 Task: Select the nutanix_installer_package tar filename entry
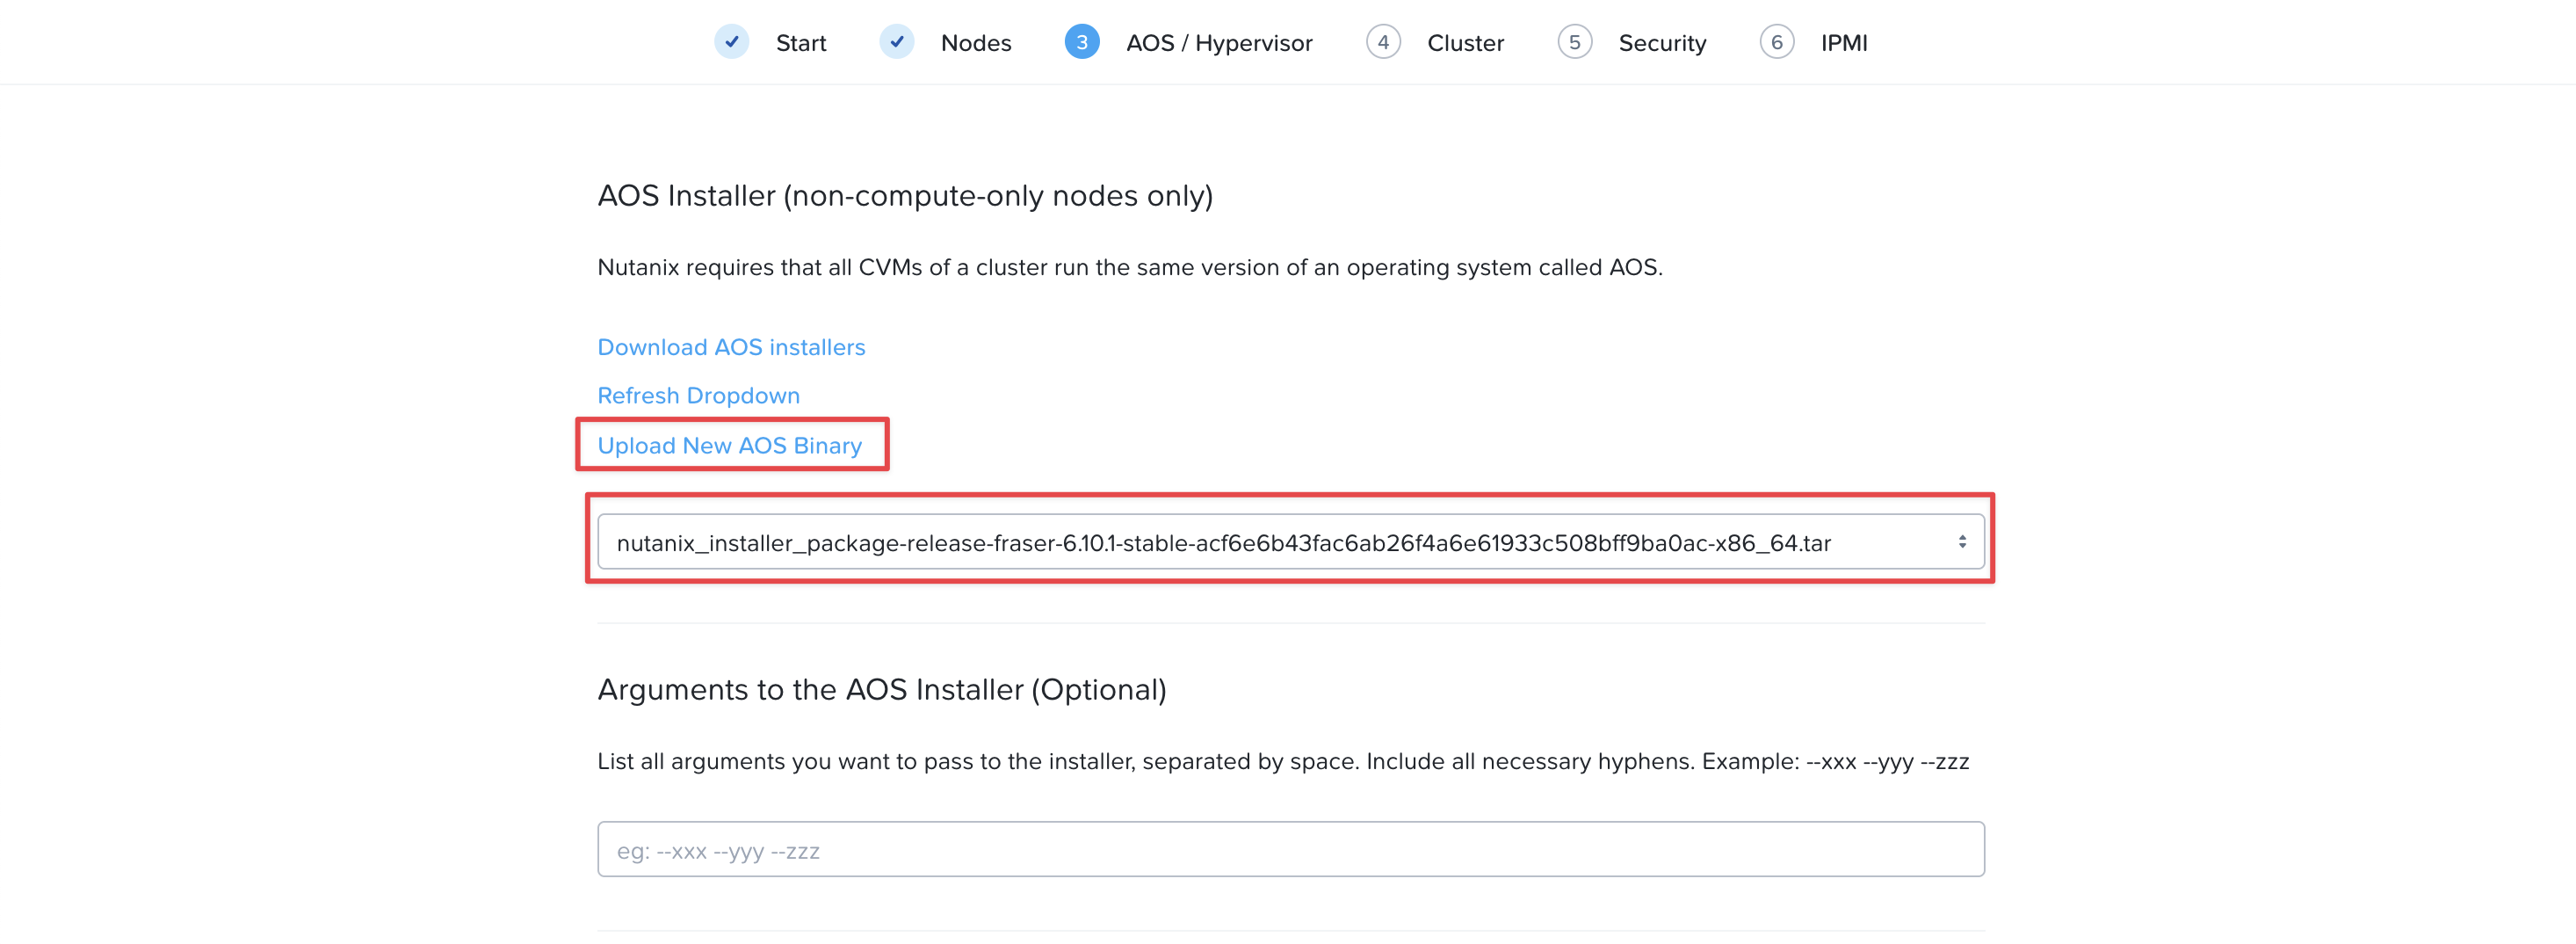point(1223,543)
